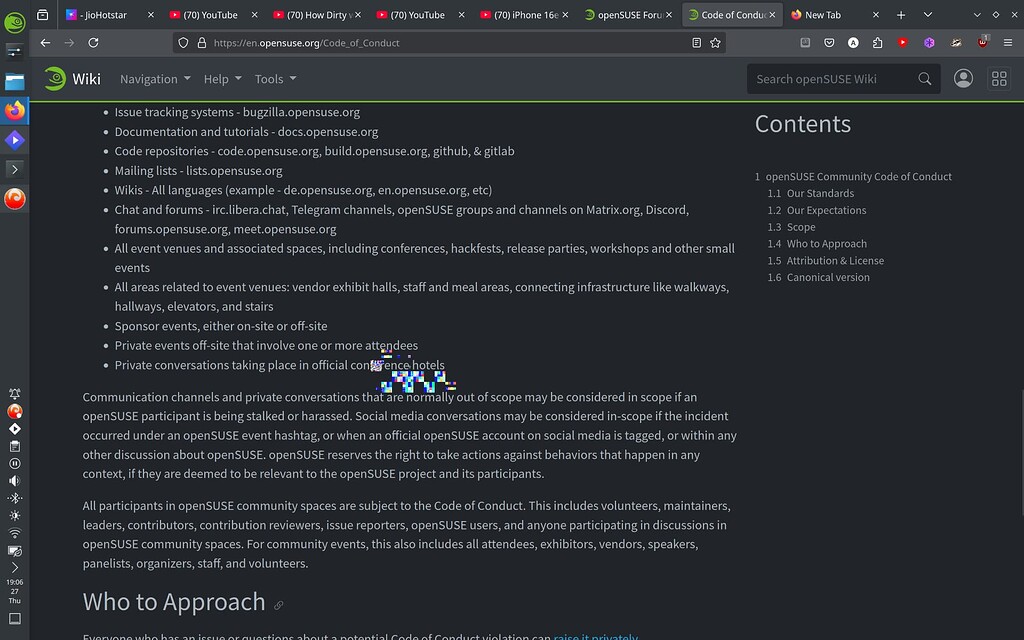
Task: Toggle reader view for the current page
Action: pyautogui.click(x=697, y=43)
